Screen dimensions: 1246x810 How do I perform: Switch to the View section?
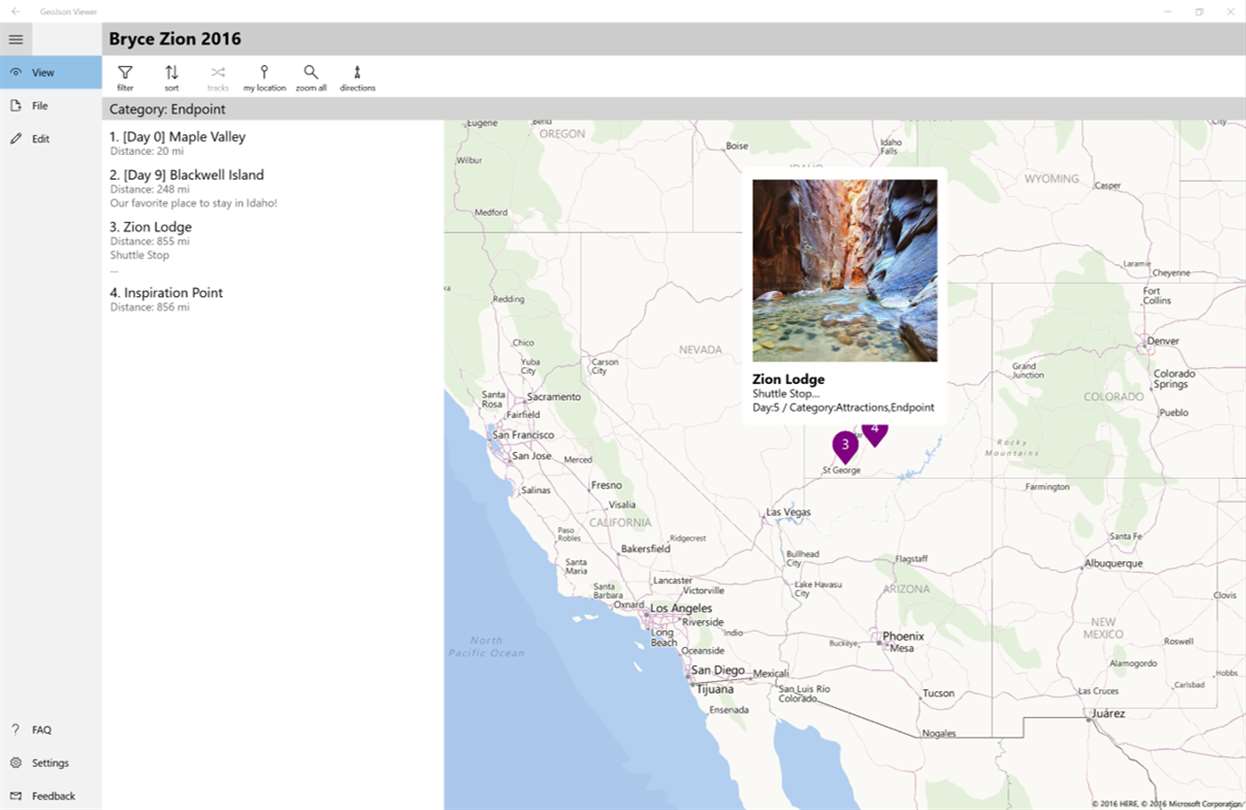pyautogui.click(x=43, y=72)
